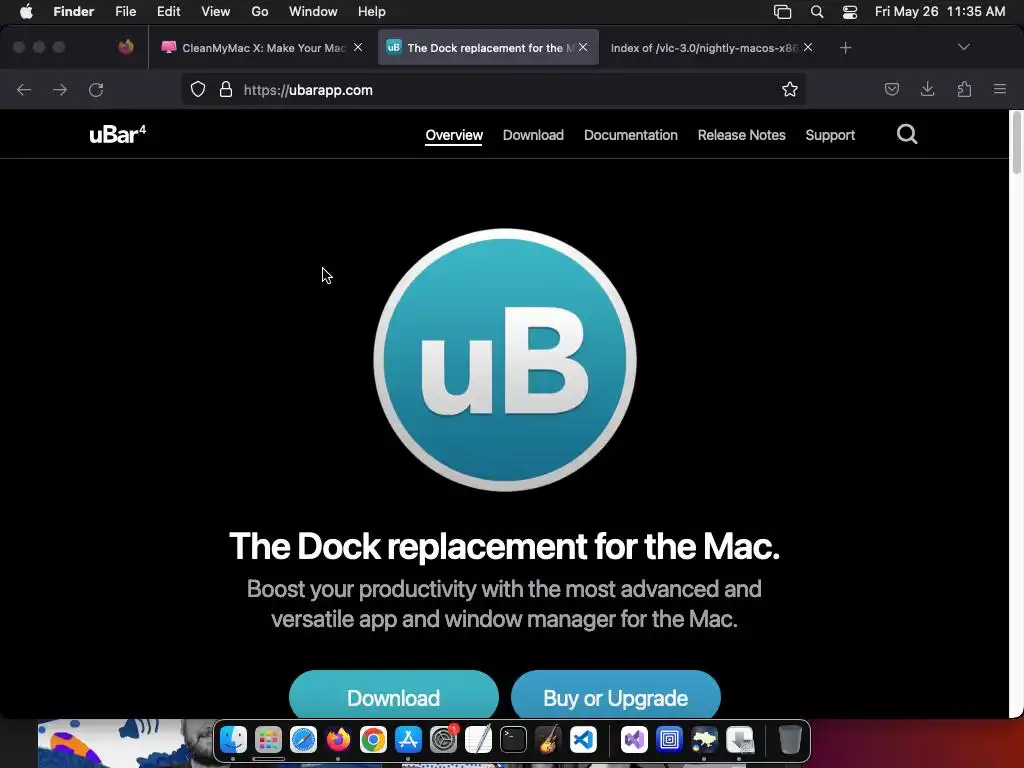The width and height of the screenshot is (1024, 768).
Task: Close the uBar Dock replacement tab
Action: pyautogui.click(x=583, y=47)
